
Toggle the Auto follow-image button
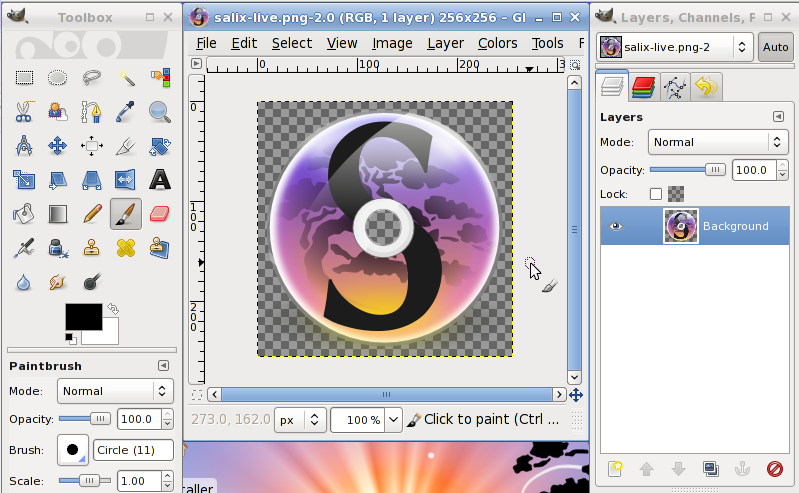(775, 47)
